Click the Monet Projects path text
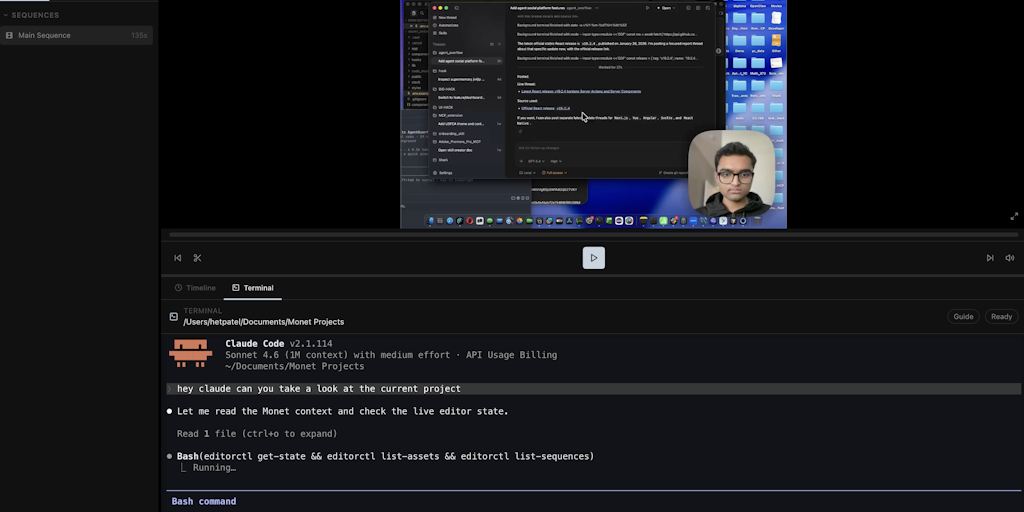 [x=264, y=322]
